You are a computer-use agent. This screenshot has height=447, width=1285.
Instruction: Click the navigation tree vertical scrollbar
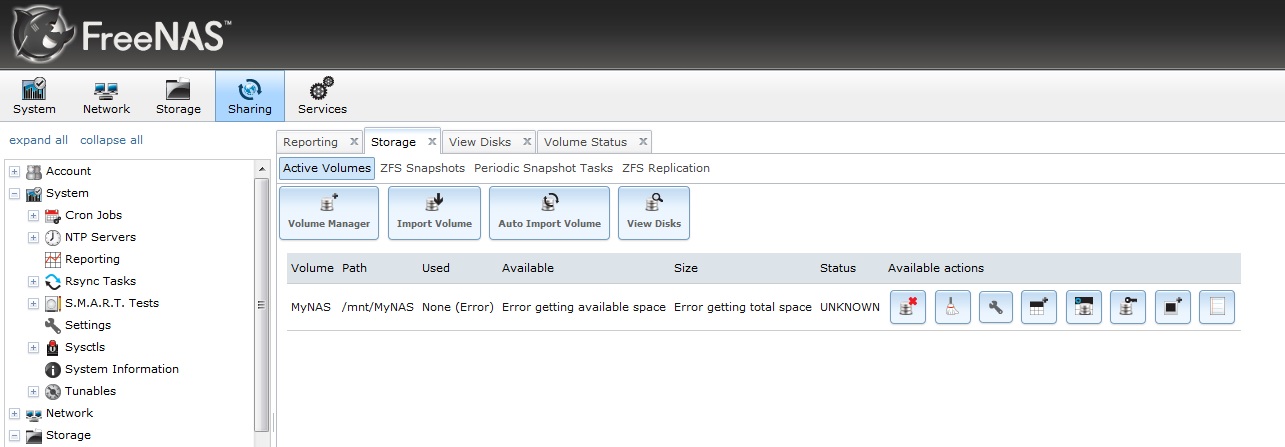tap(262, 303)
